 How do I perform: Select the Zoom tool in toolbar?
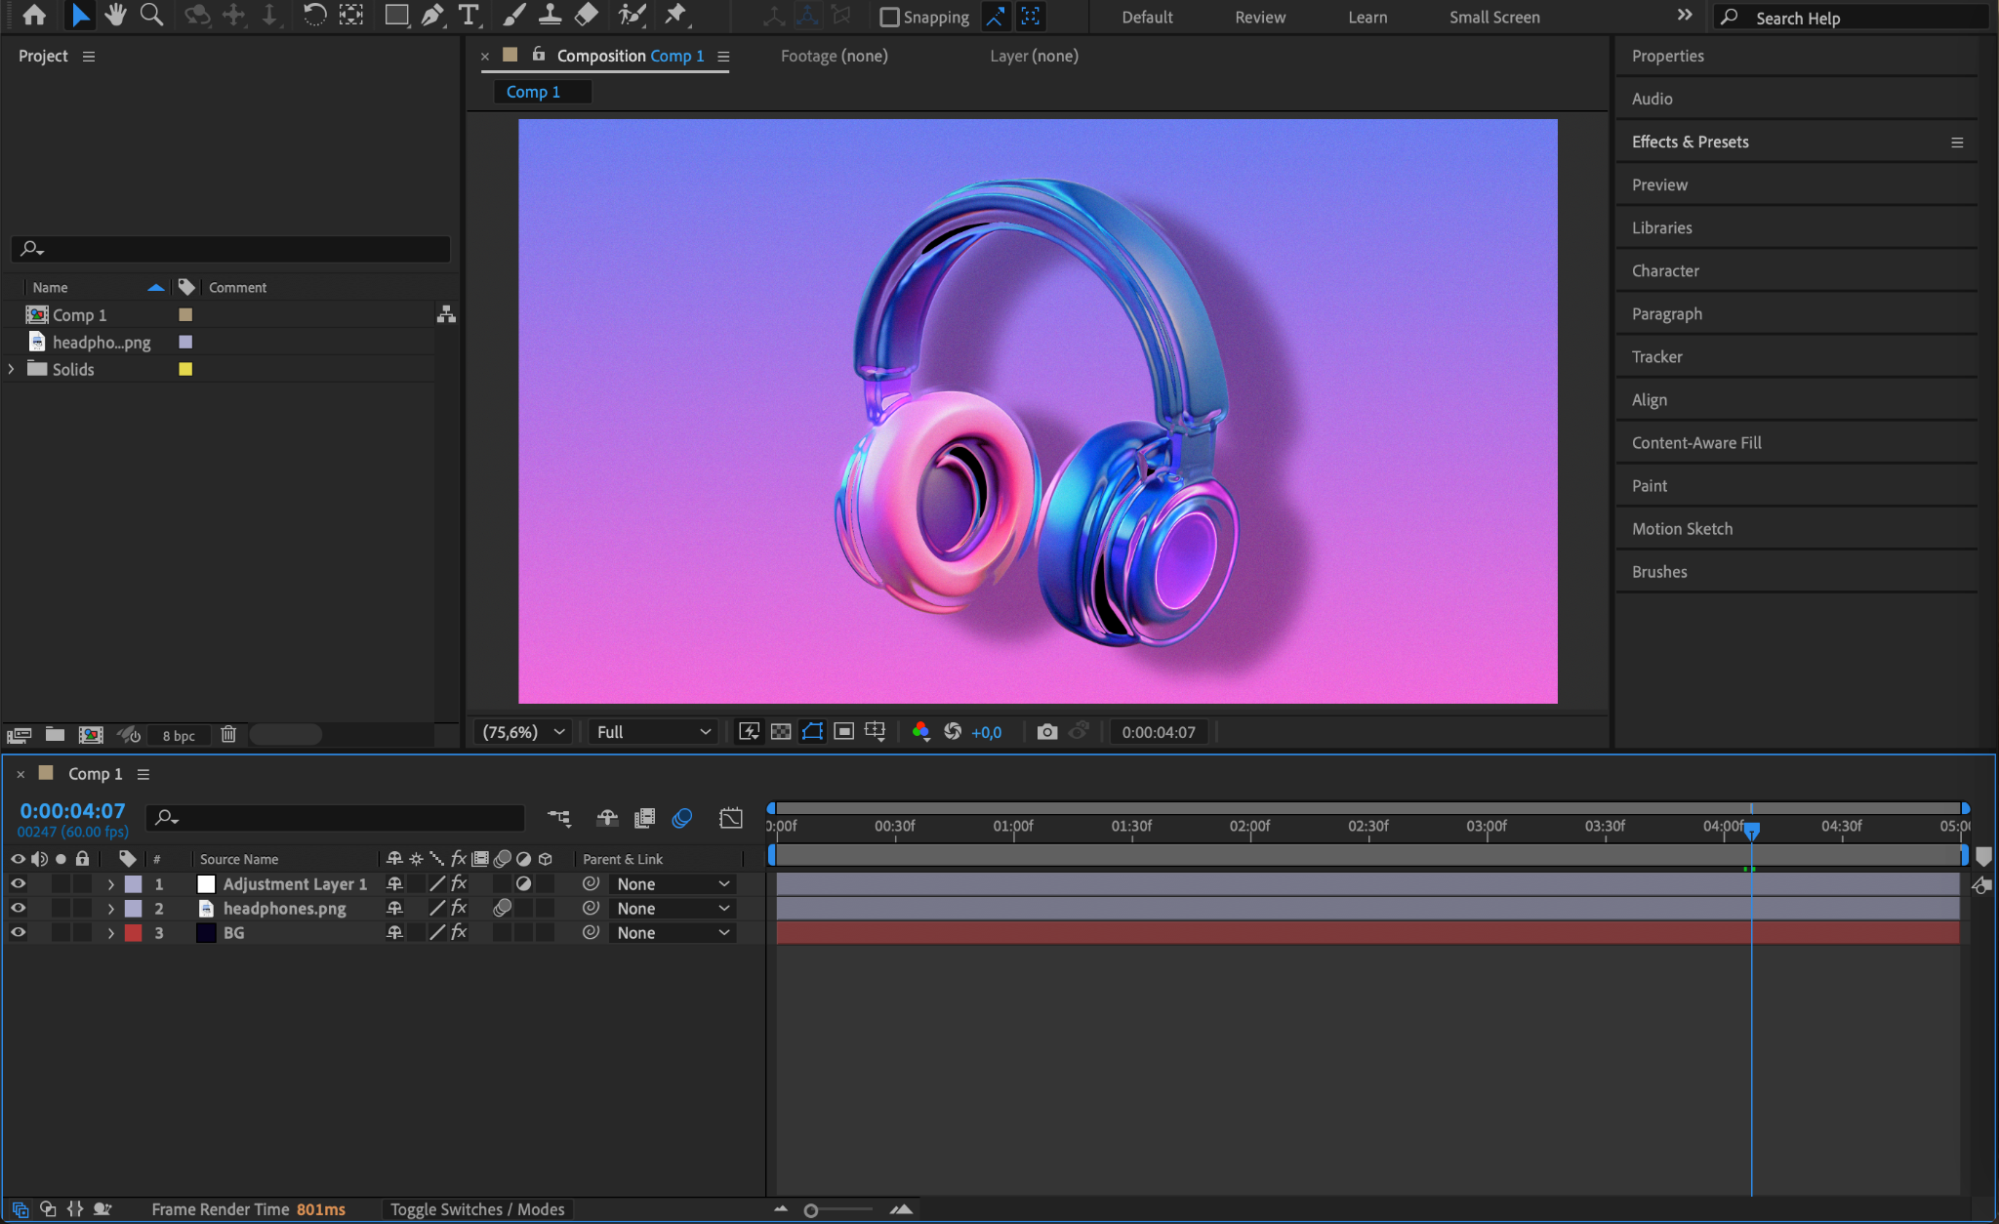point(152,15)
